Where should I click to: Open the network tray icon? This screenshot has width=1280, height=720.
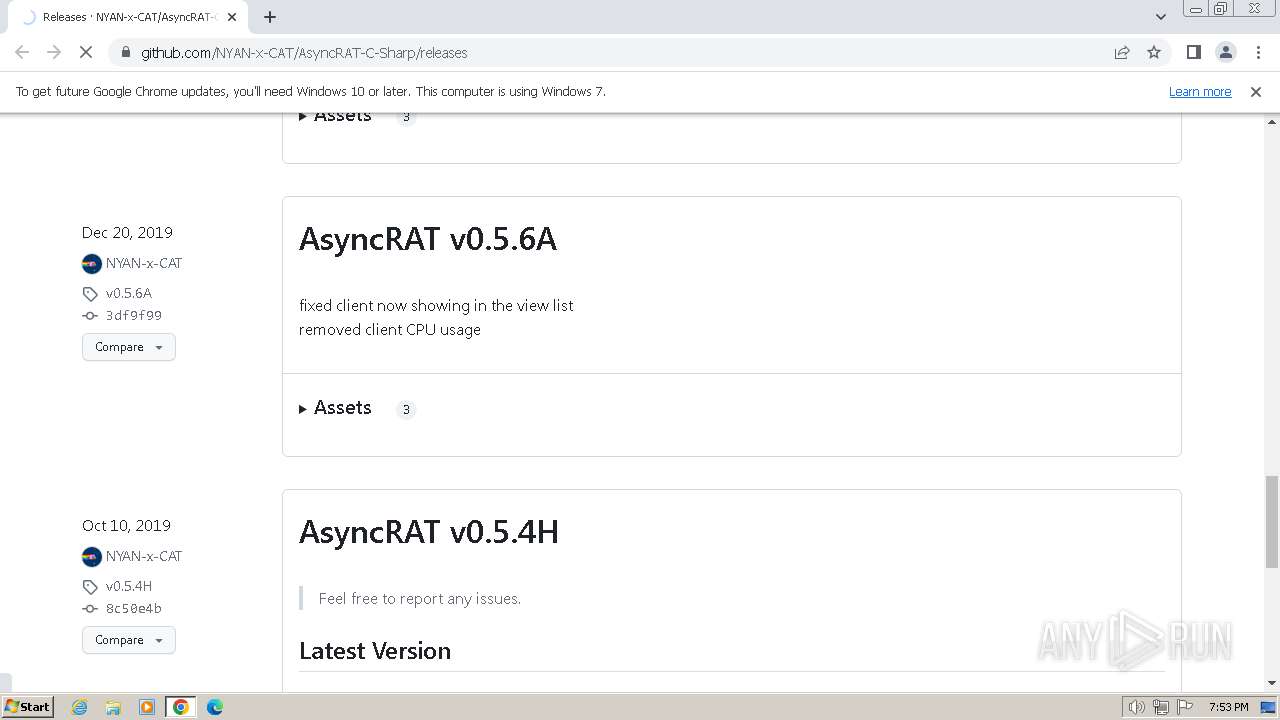[x=1161, y=707]
